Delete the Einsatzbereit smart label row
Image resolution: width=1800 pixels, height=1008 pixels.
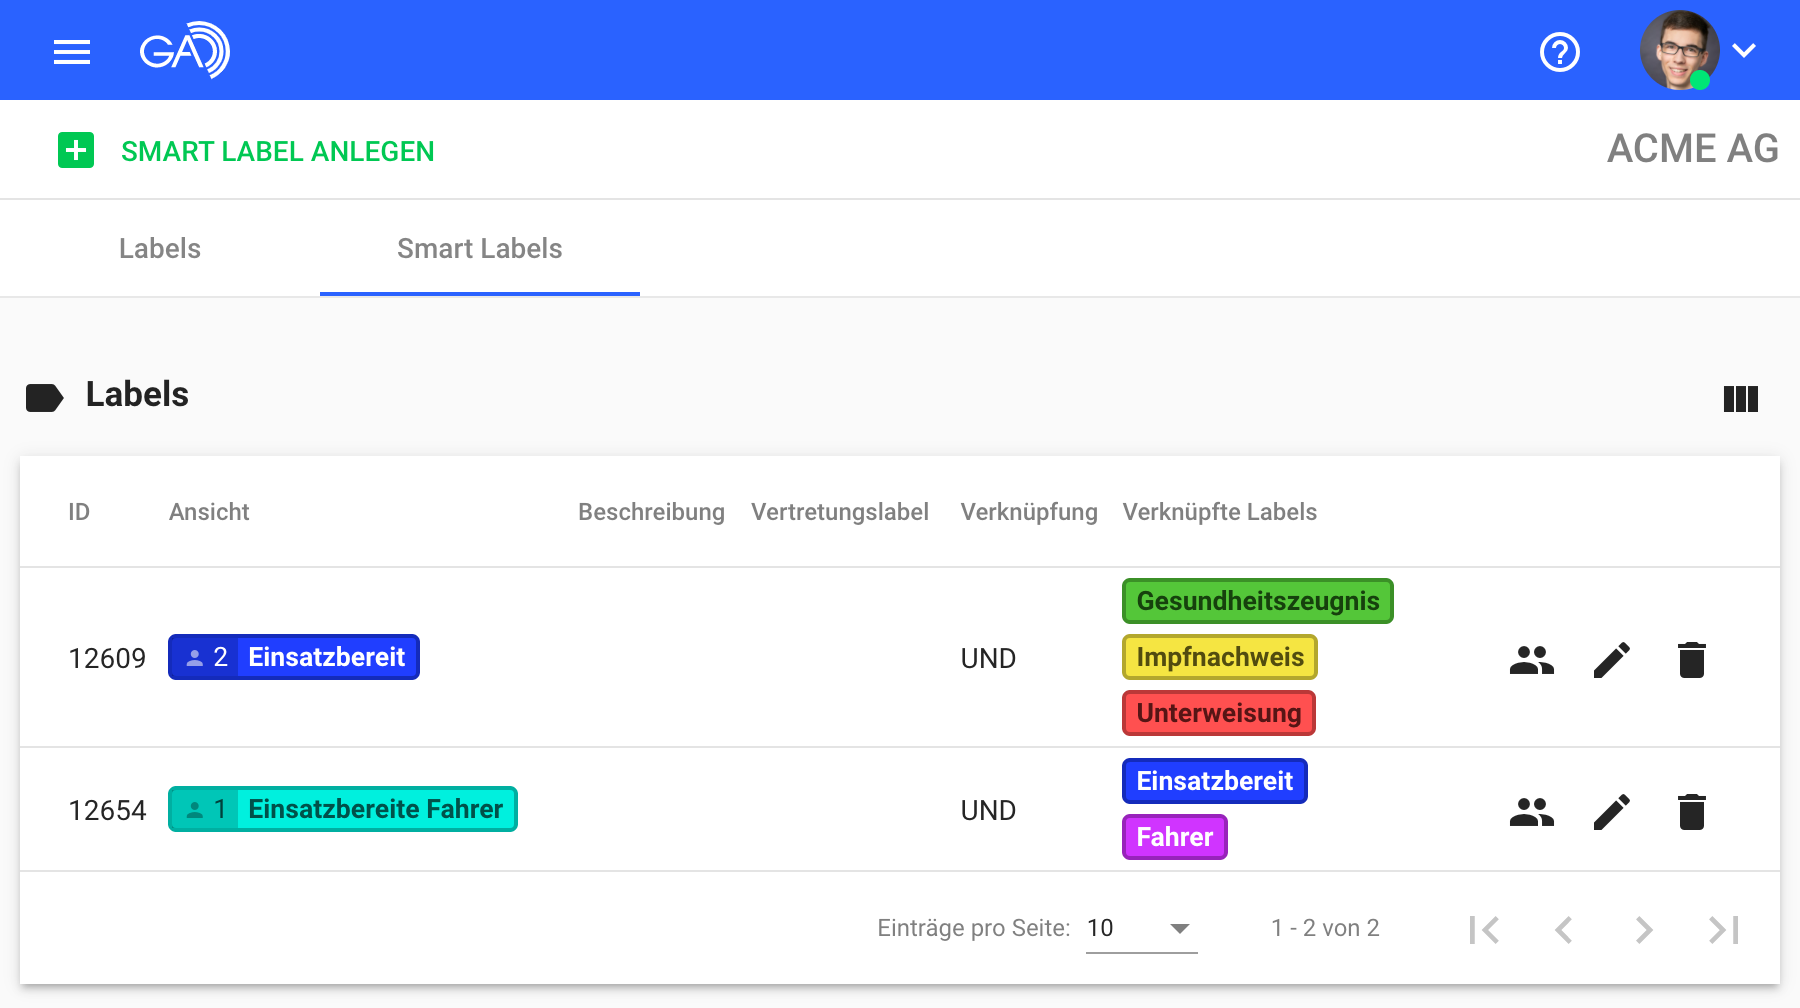(1691, 660)
